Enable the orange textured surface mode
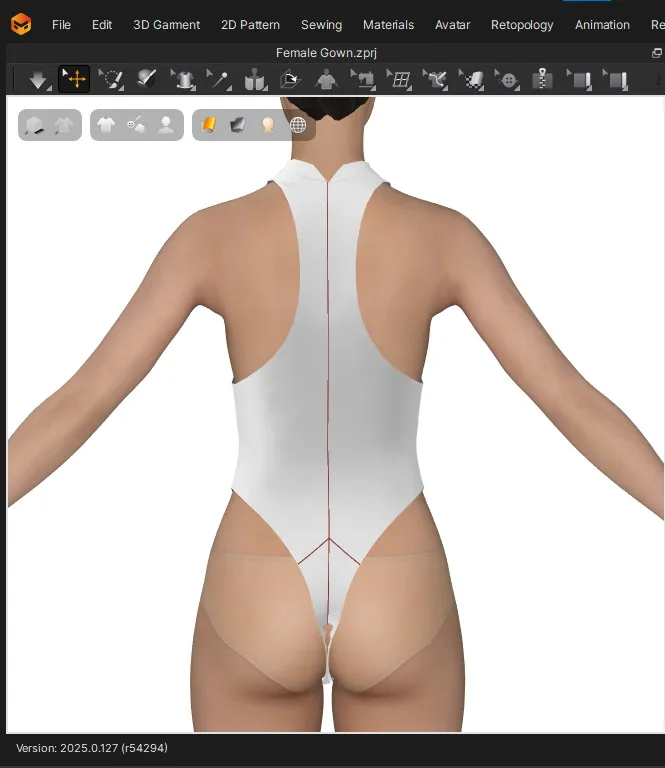The width and height of the screenshot is (665, 768). pos(209,125)
